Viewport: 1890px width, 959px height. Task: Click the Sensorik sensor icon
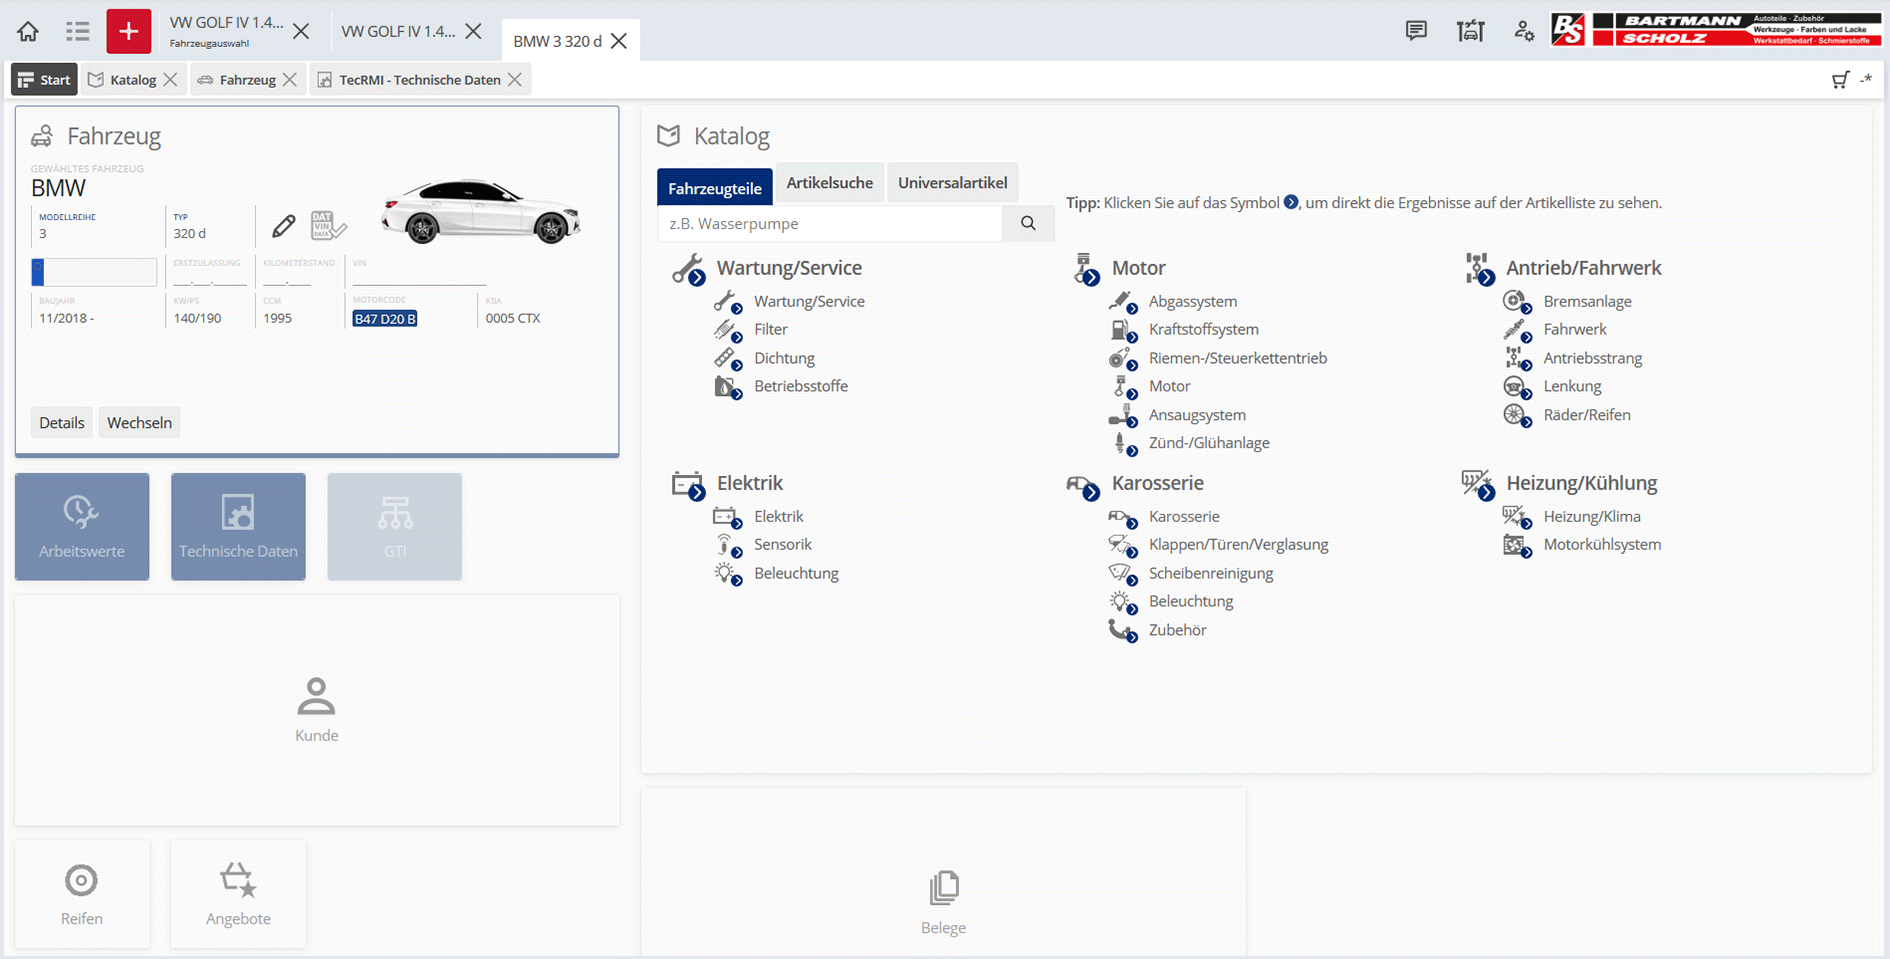click(x=727, y=545)
